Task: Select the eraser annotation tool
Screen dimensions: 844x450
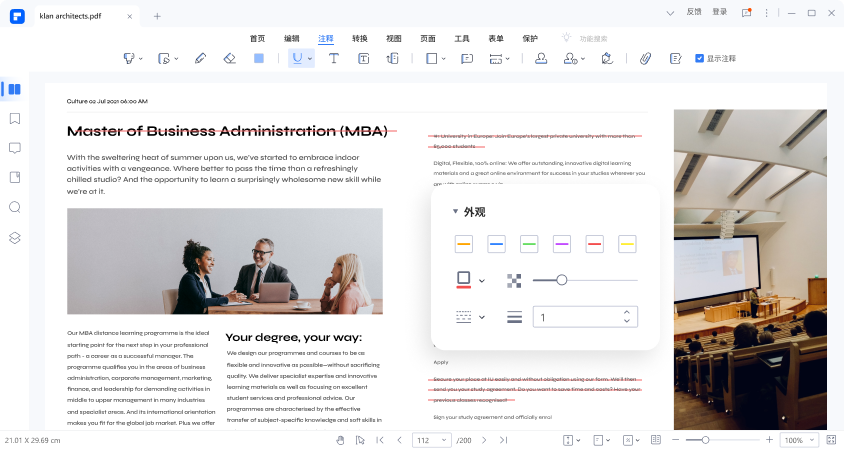Action: tap(229, 59)
